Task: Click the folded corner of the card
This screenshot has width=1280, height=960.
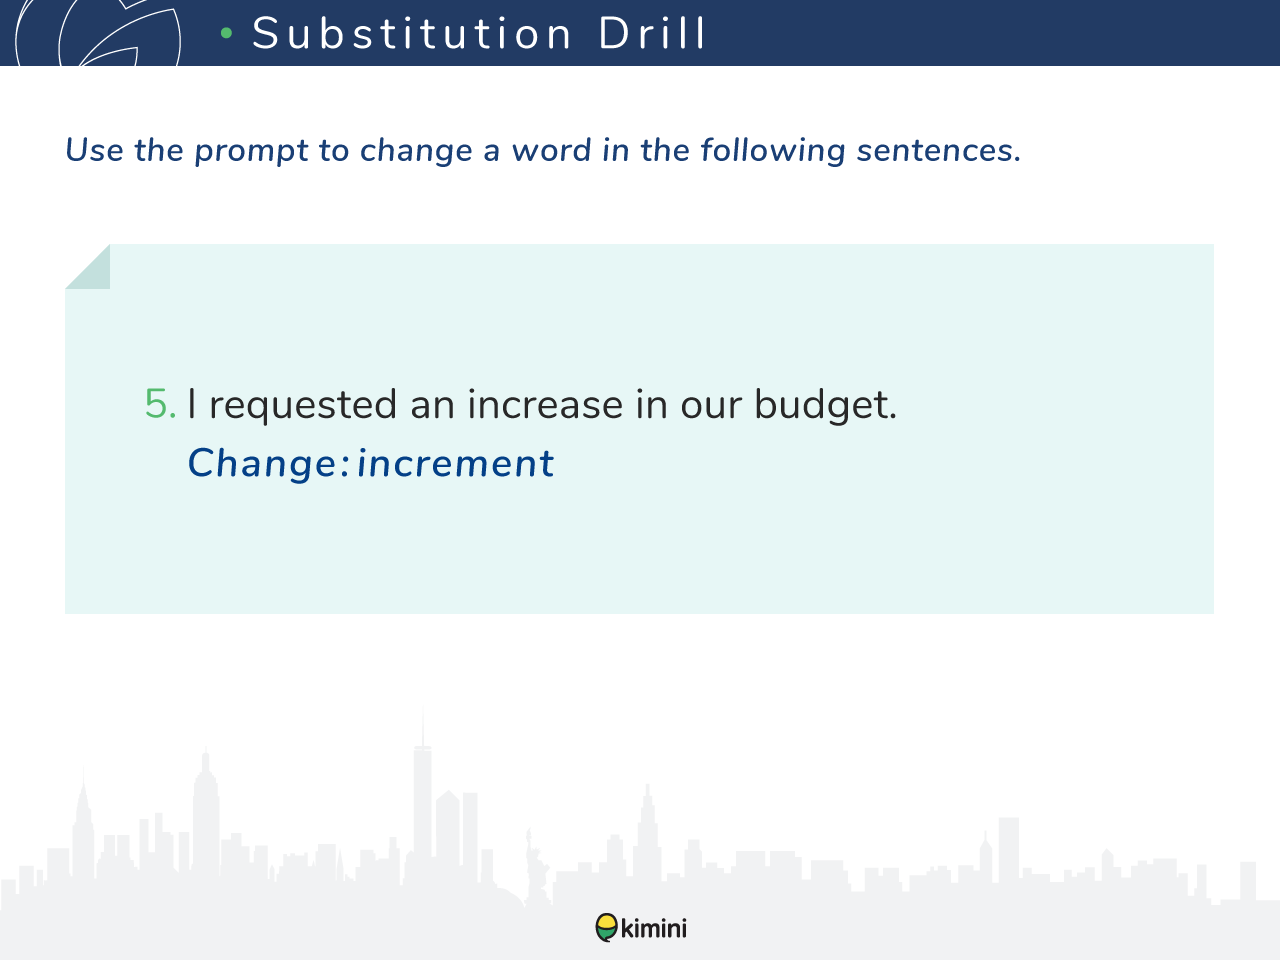Action: [x=87, y=266]
